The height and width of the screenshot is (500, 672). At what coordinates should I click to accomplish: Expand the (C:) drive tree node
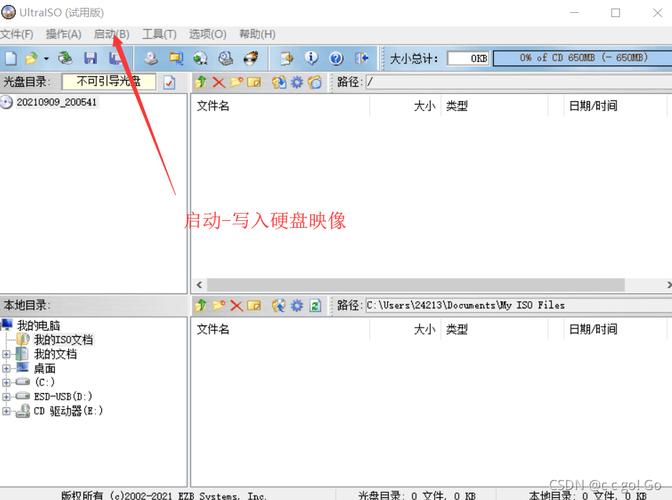click(7, 382)
